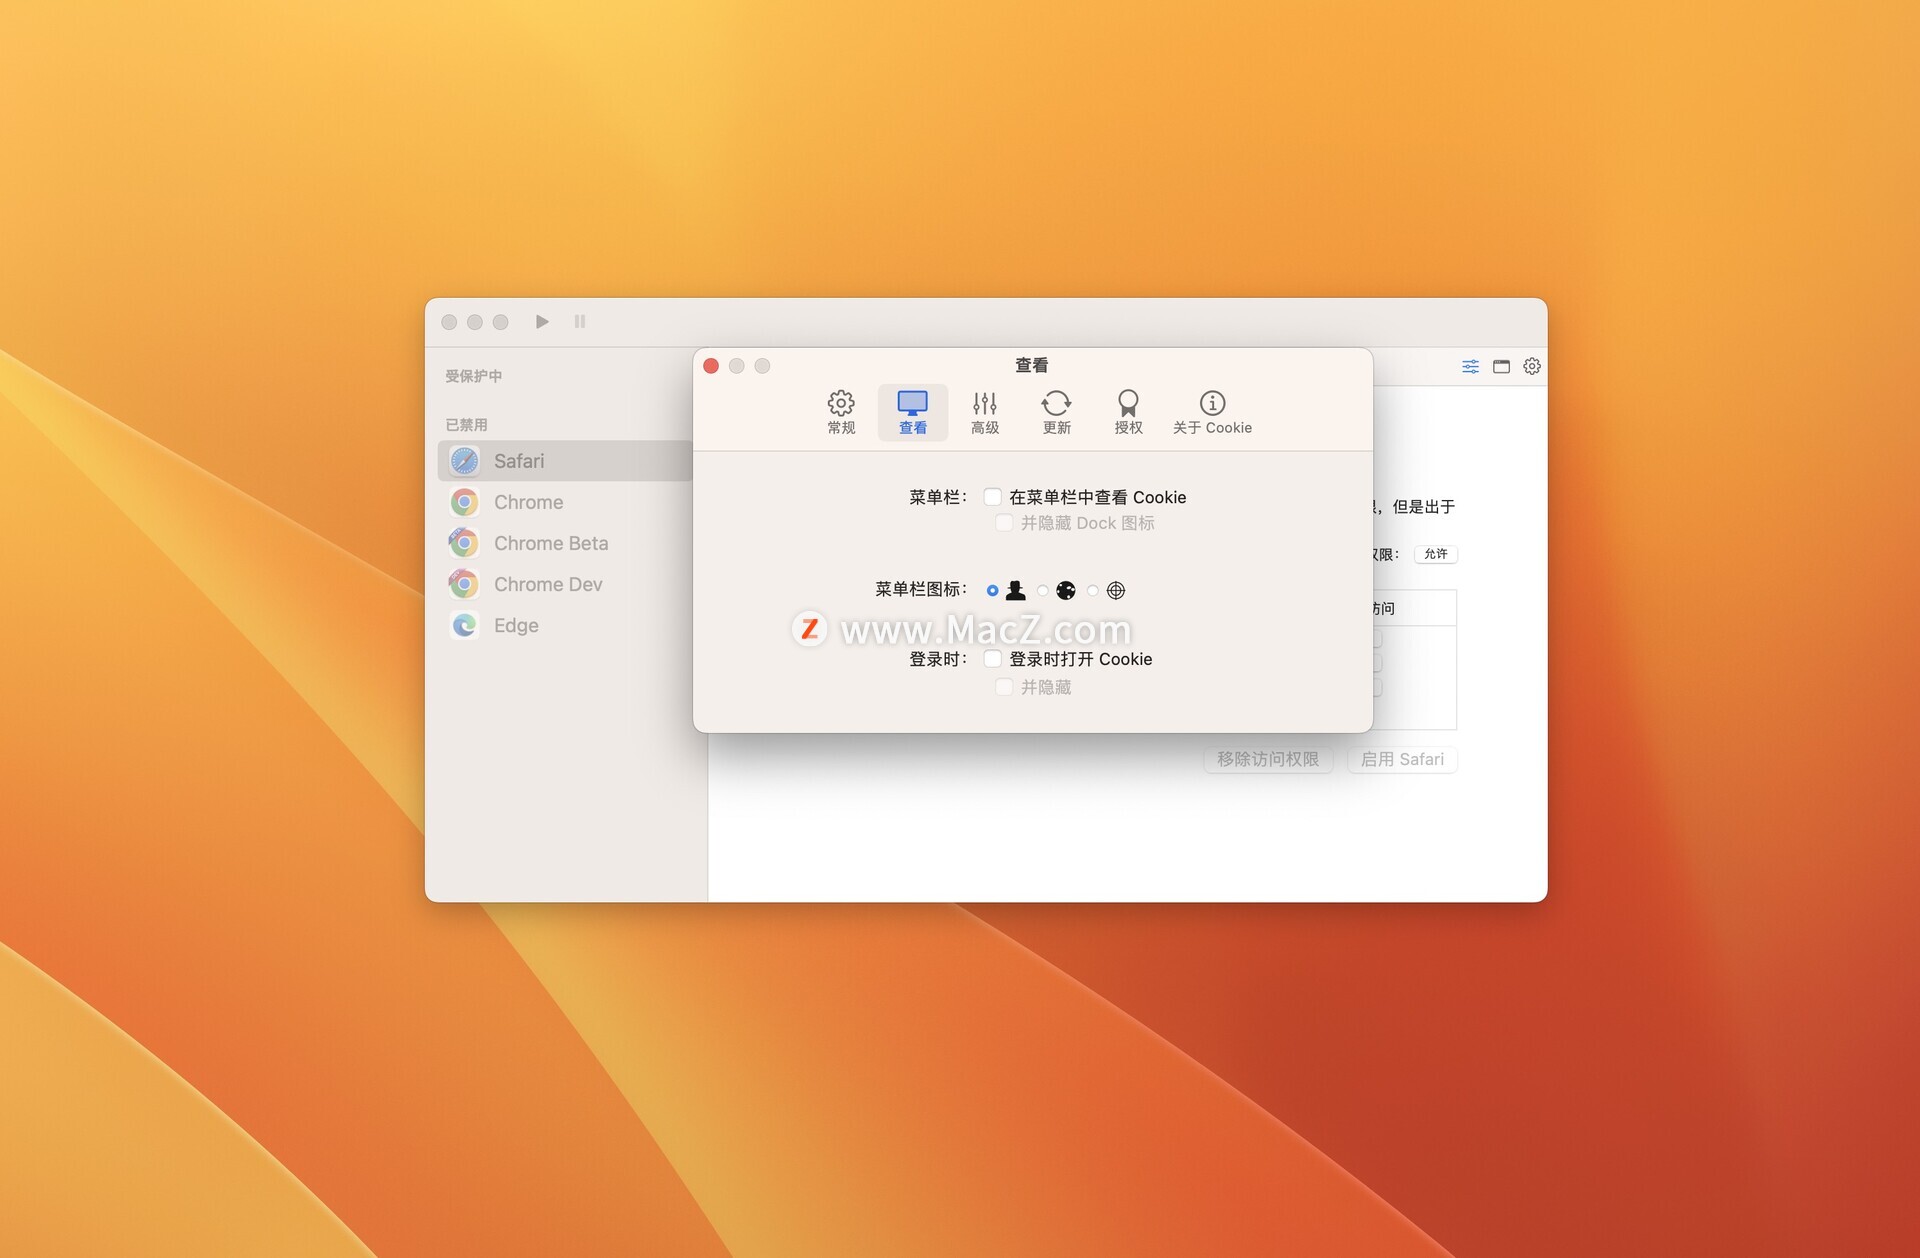Click the 启用 Safari button

tap(1402, 759)
